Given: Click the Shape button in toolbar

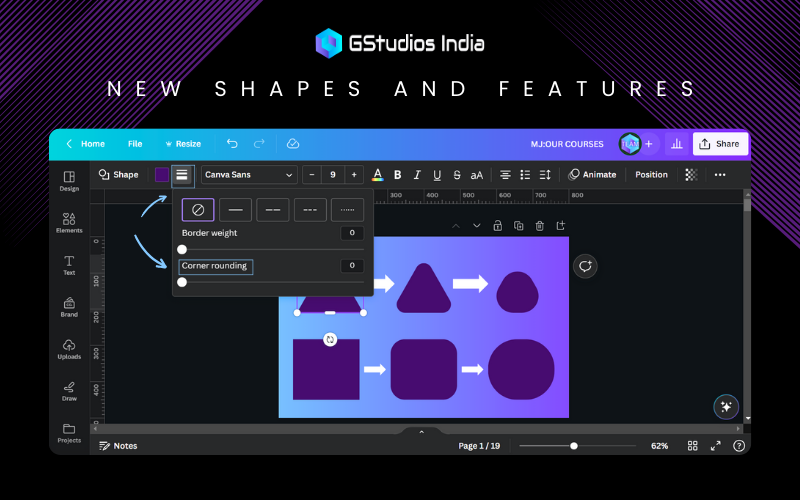Looking at the screenshot, I should click(x=118, y=174).
